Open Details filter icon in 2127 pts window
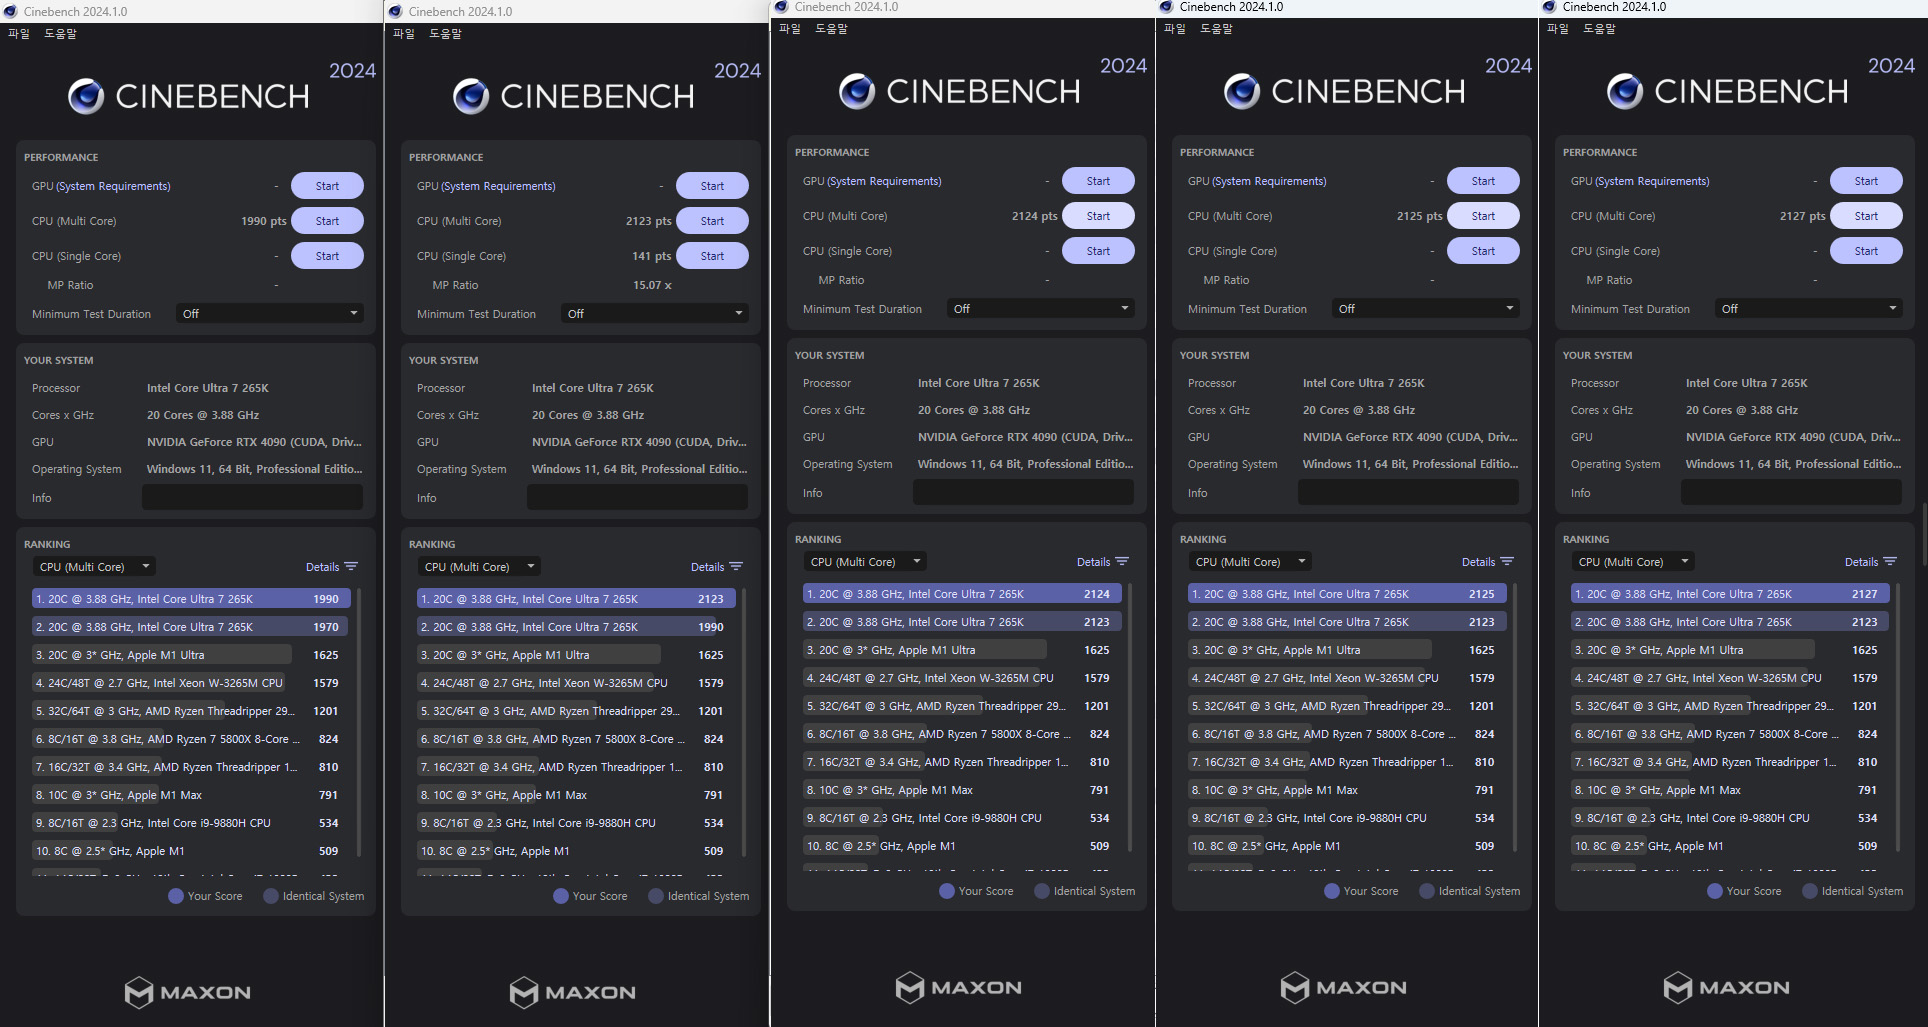Image resolution: width=1928 pixels, height=1027 pixels. click(1890, 562)
